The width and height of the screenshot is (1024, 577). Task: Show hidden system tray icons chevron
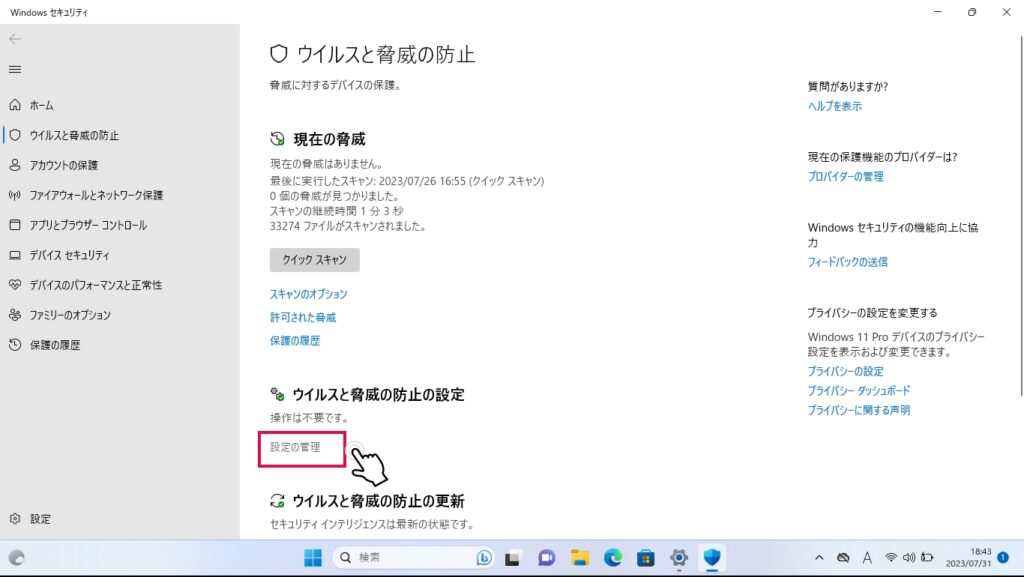click(819, 557)
